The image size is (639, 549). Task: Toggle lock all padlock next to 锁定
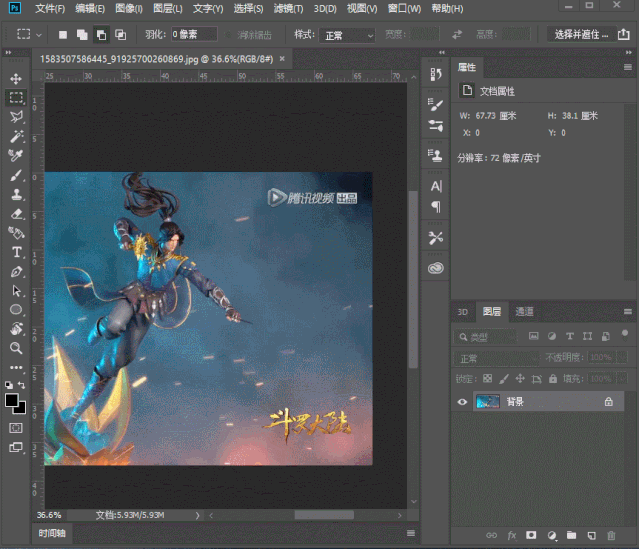pos(553,379)
